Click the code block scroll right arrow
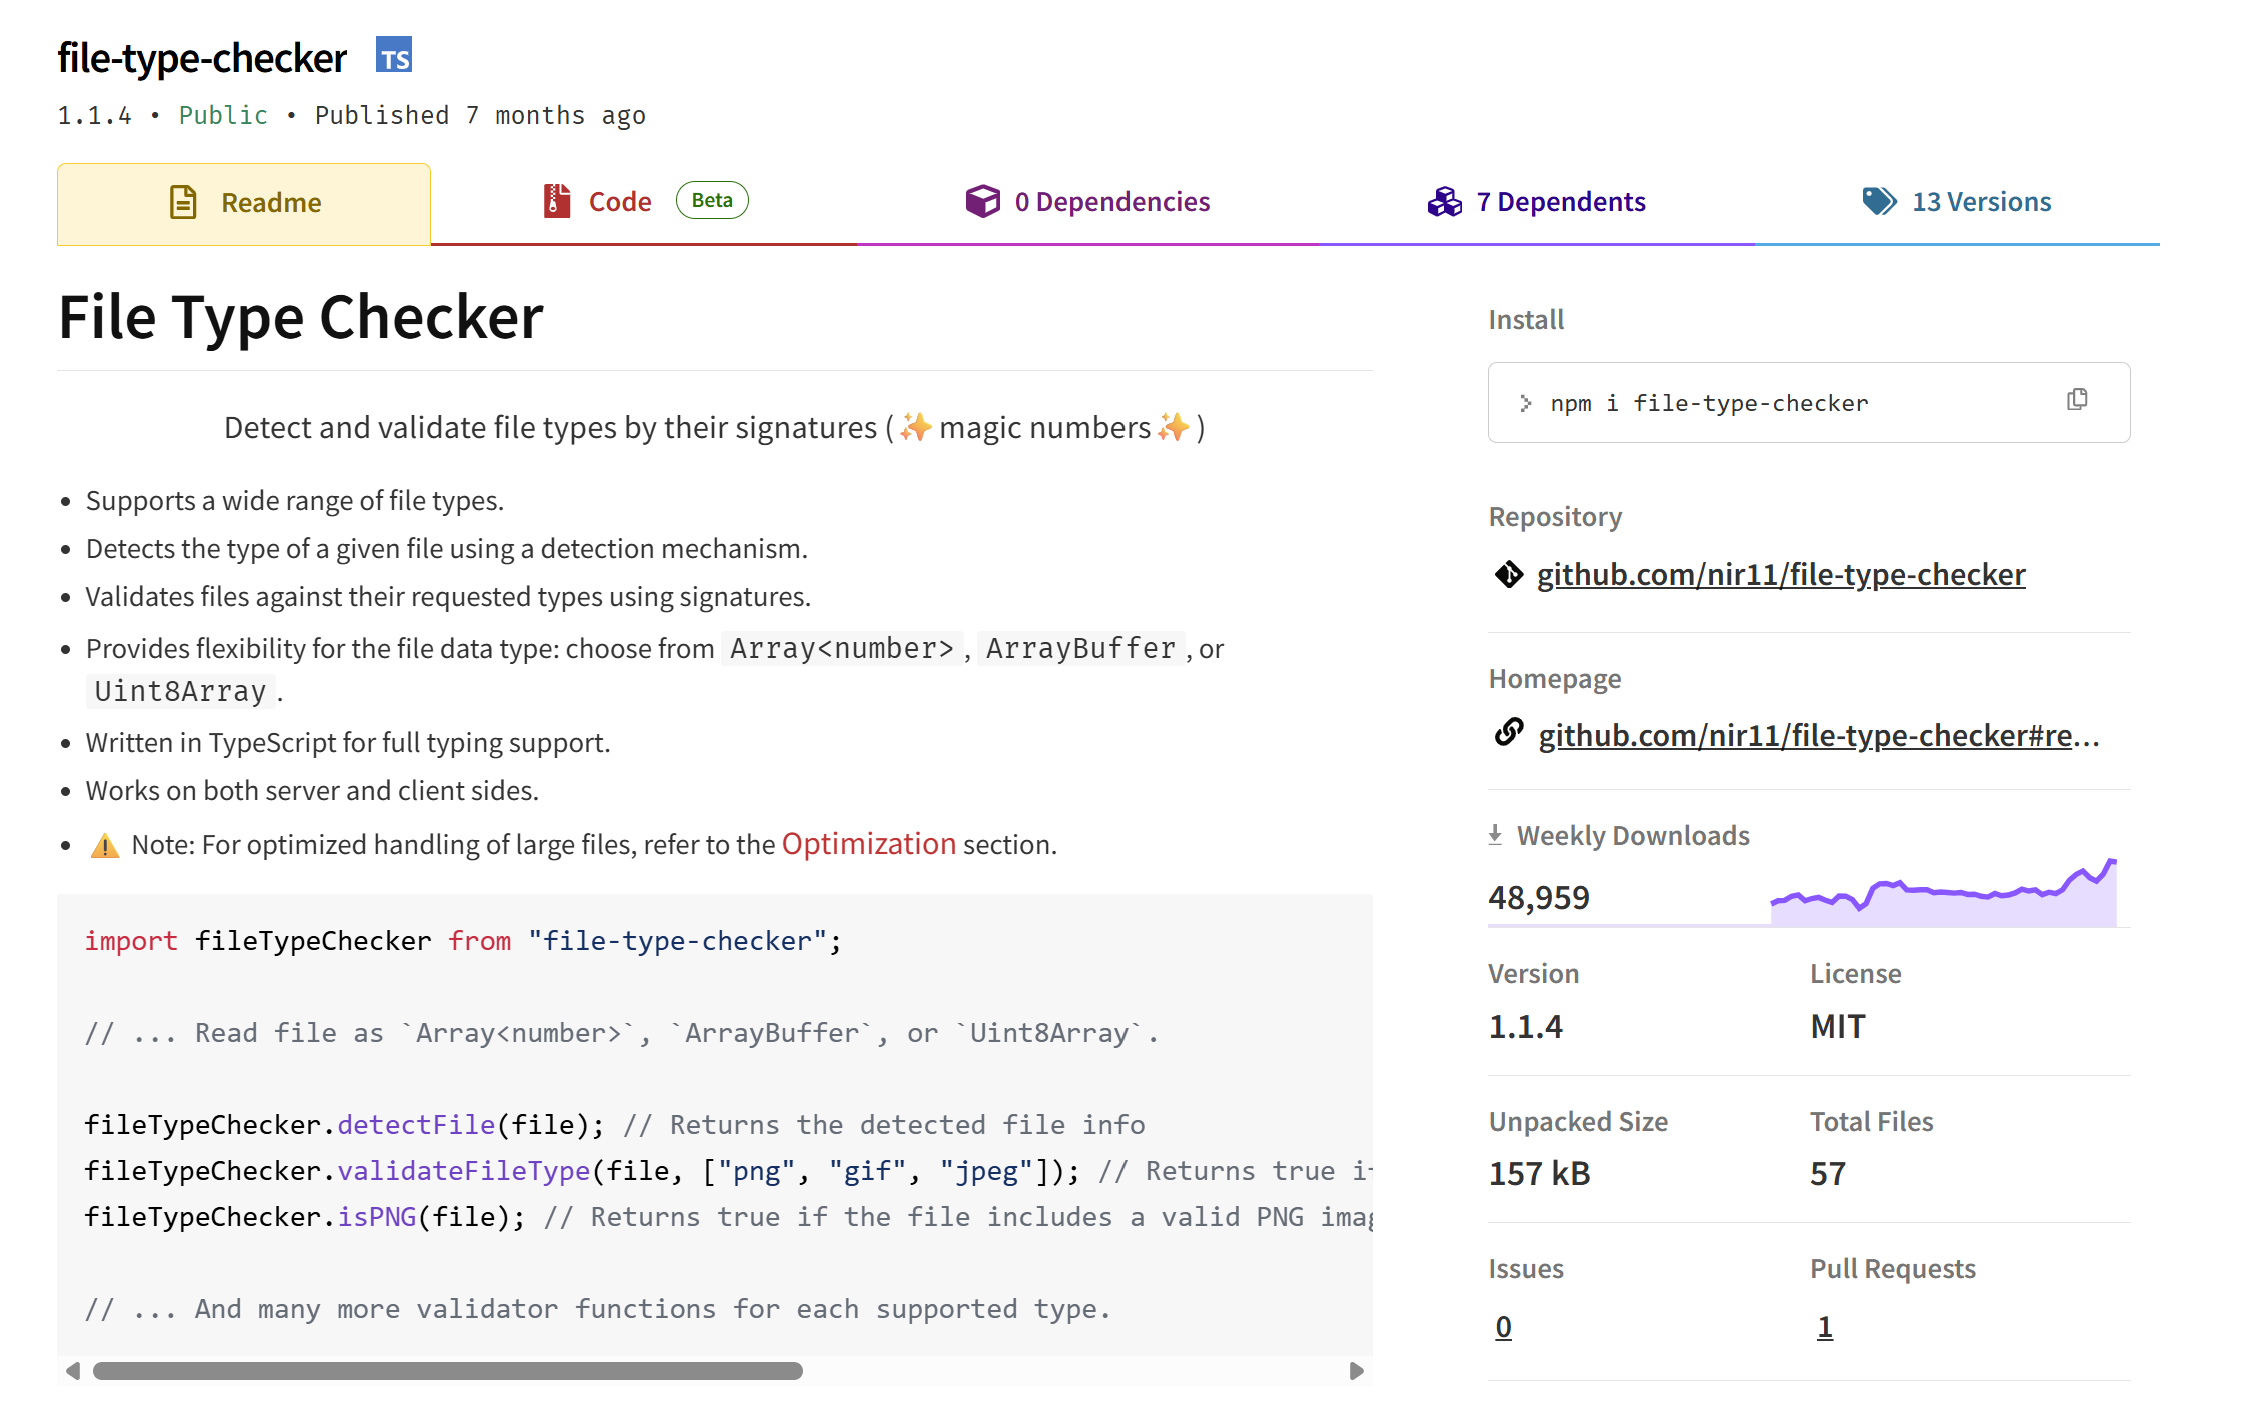The height and width of the screenshot is (1402, 2242). (1356, 1371)
